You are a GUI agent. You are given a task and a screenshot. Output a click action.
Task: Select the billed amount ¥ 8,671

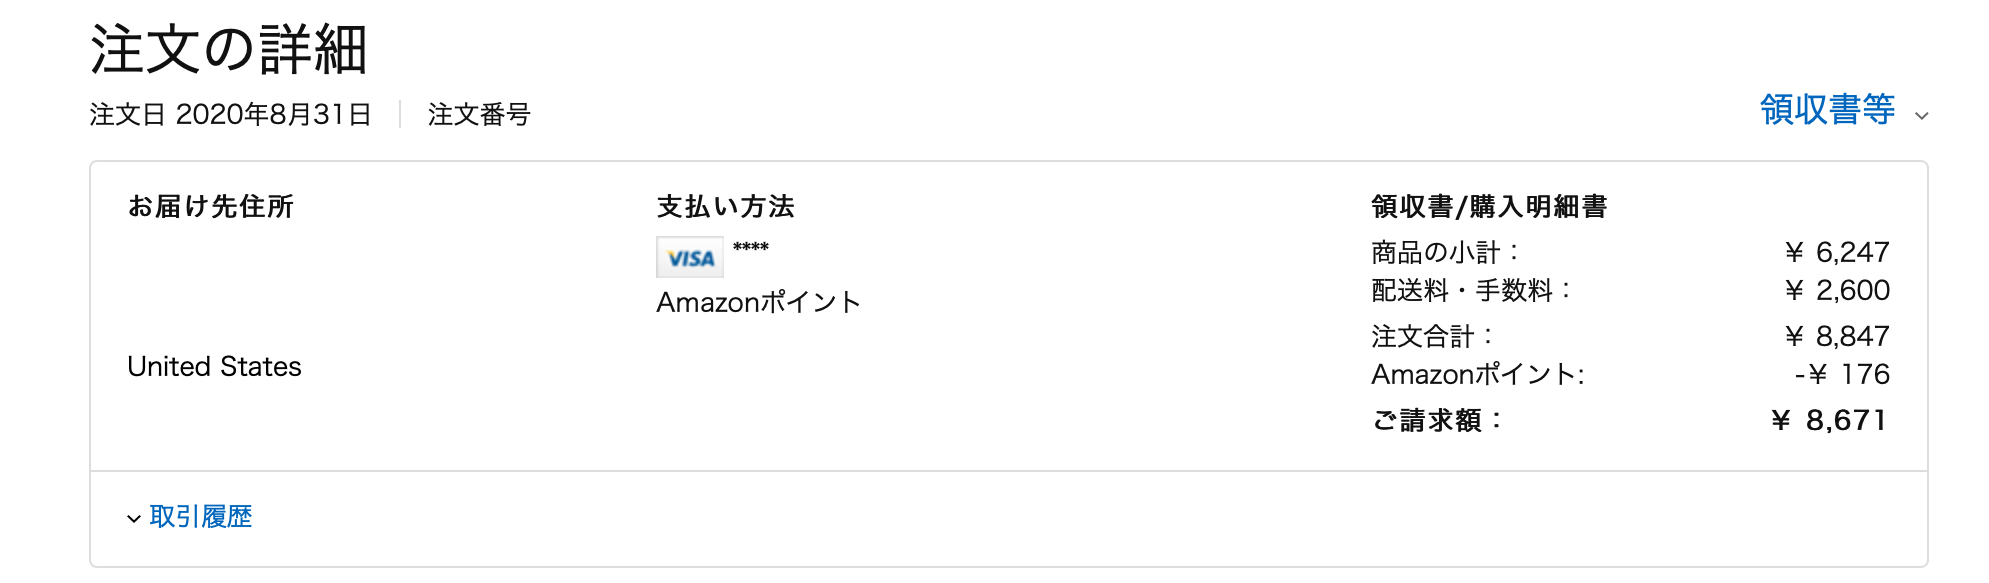tap(1829, 420)
